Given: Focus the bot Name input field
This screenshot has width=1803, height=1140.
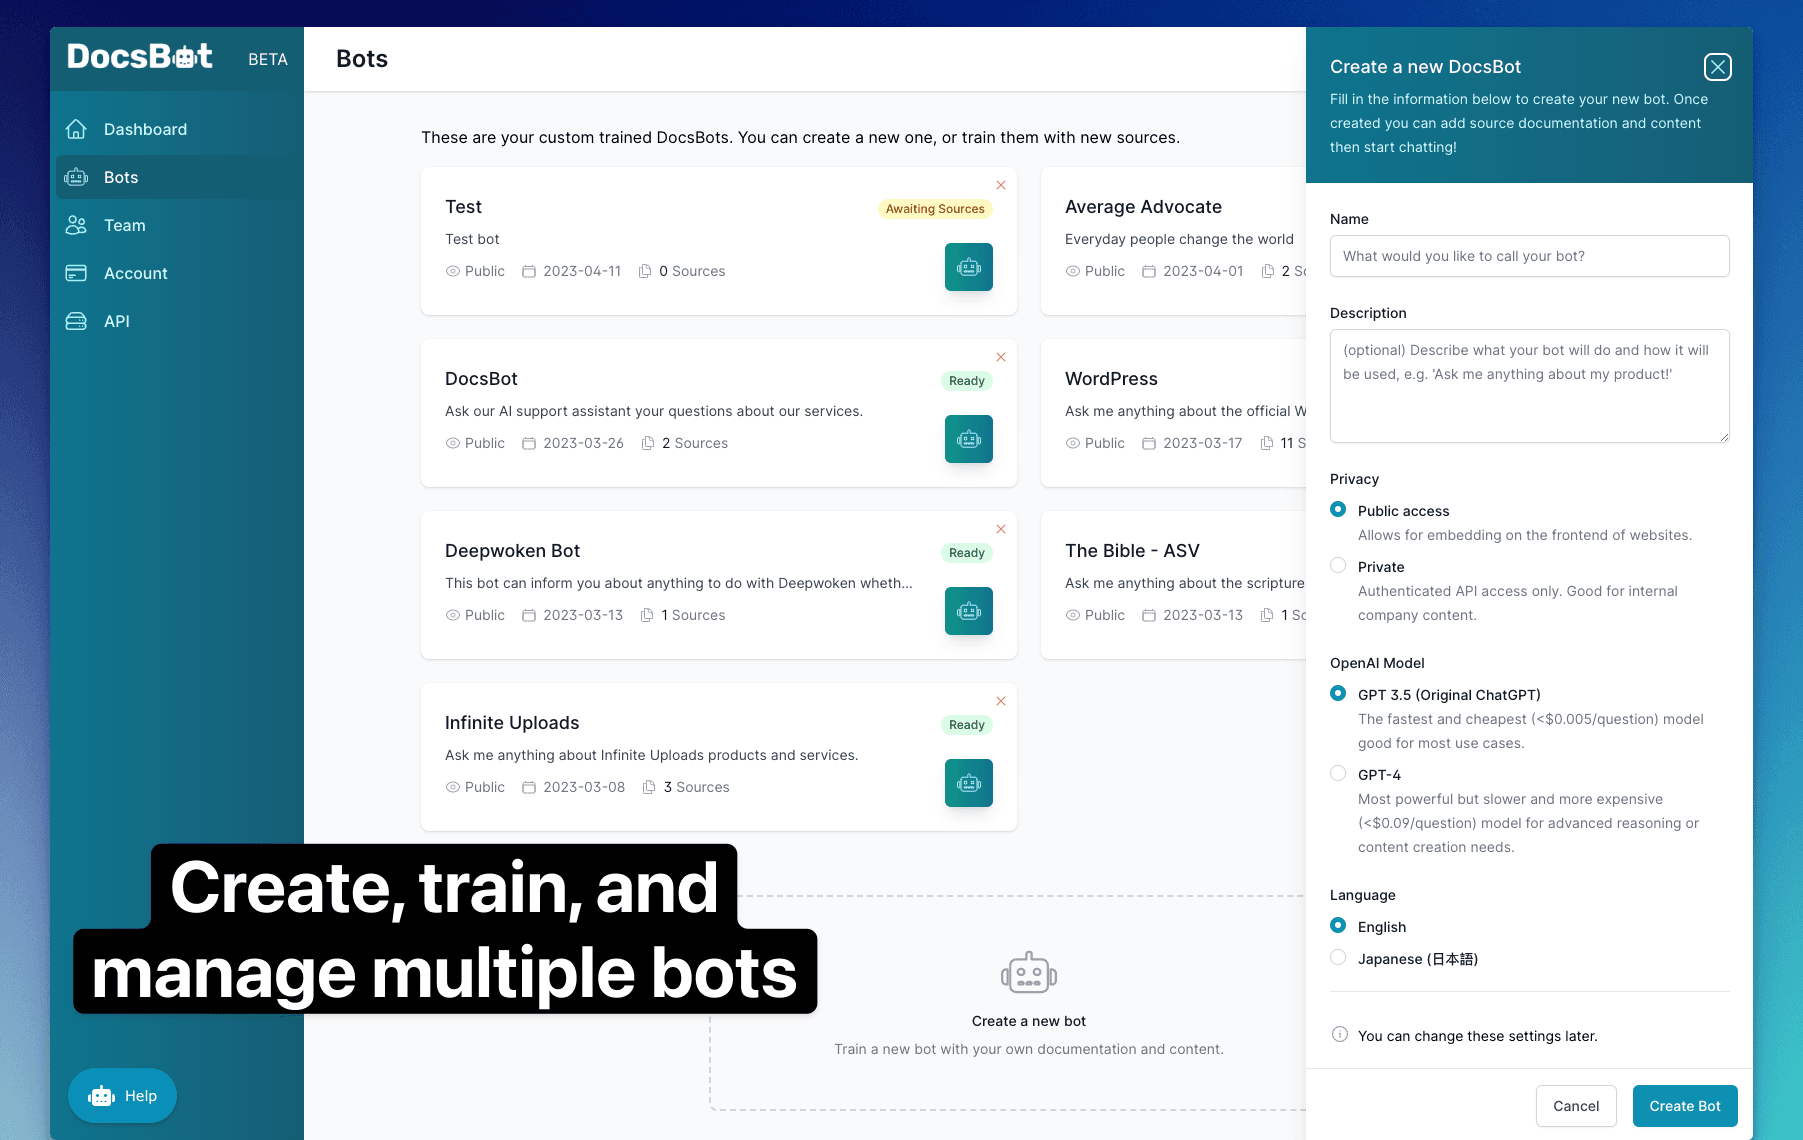Looking at the screenshot, I should 1529,256.
